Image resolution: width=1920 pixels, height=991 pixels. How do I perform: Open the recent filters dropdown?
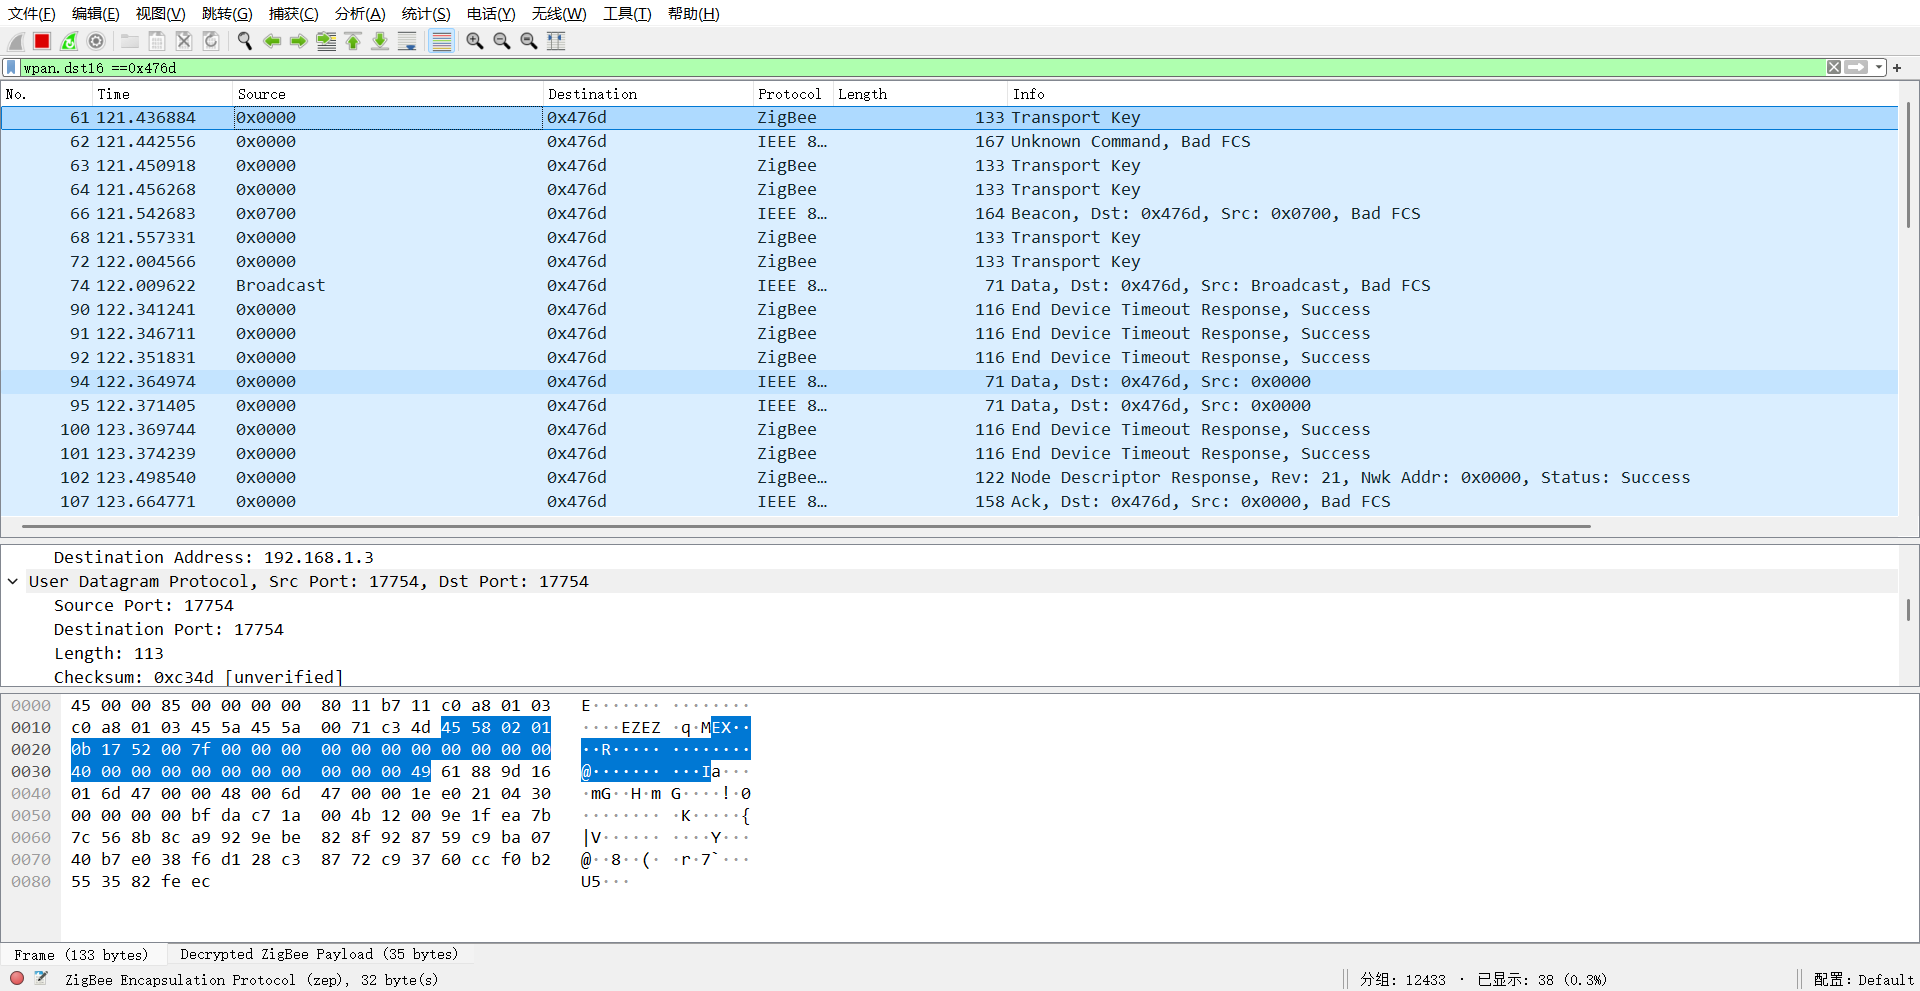(x=1879, y=67)
